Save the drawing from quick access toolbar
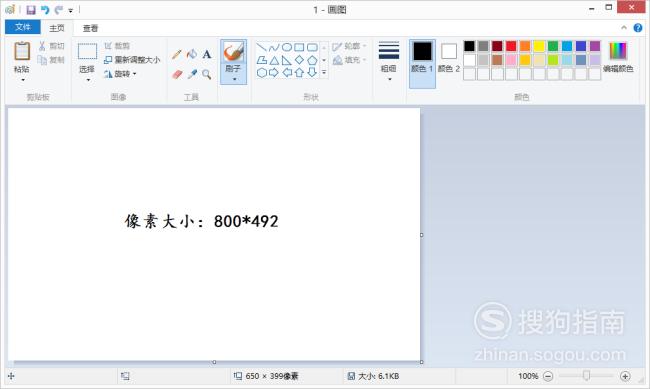The width and height of the screenshot is (650, 389). pyautogui.click(x=31, y=10)
